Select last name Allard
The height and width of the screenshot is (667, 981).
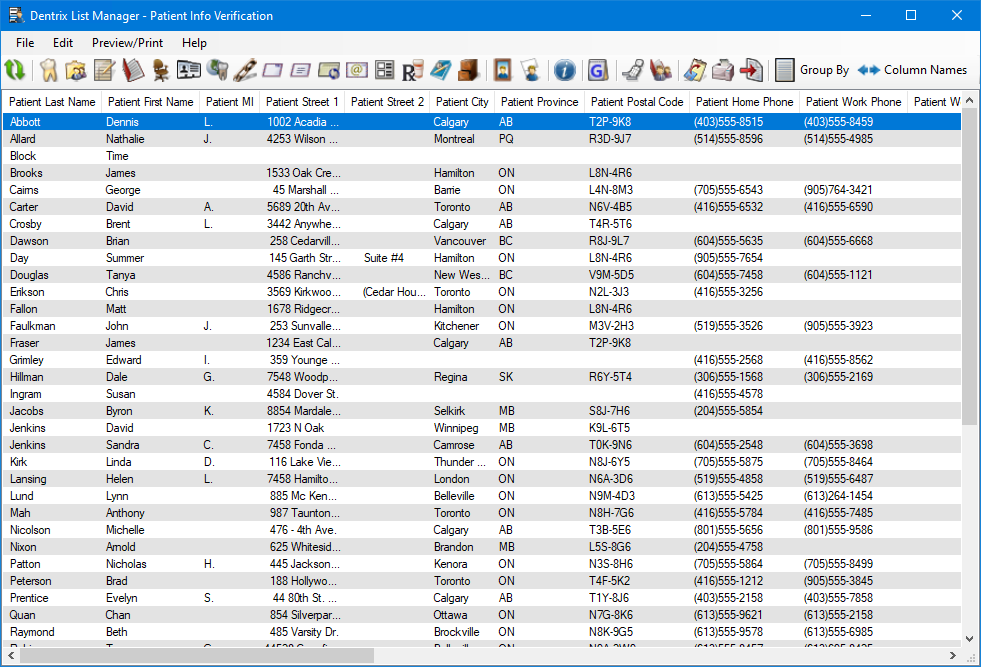23,139
